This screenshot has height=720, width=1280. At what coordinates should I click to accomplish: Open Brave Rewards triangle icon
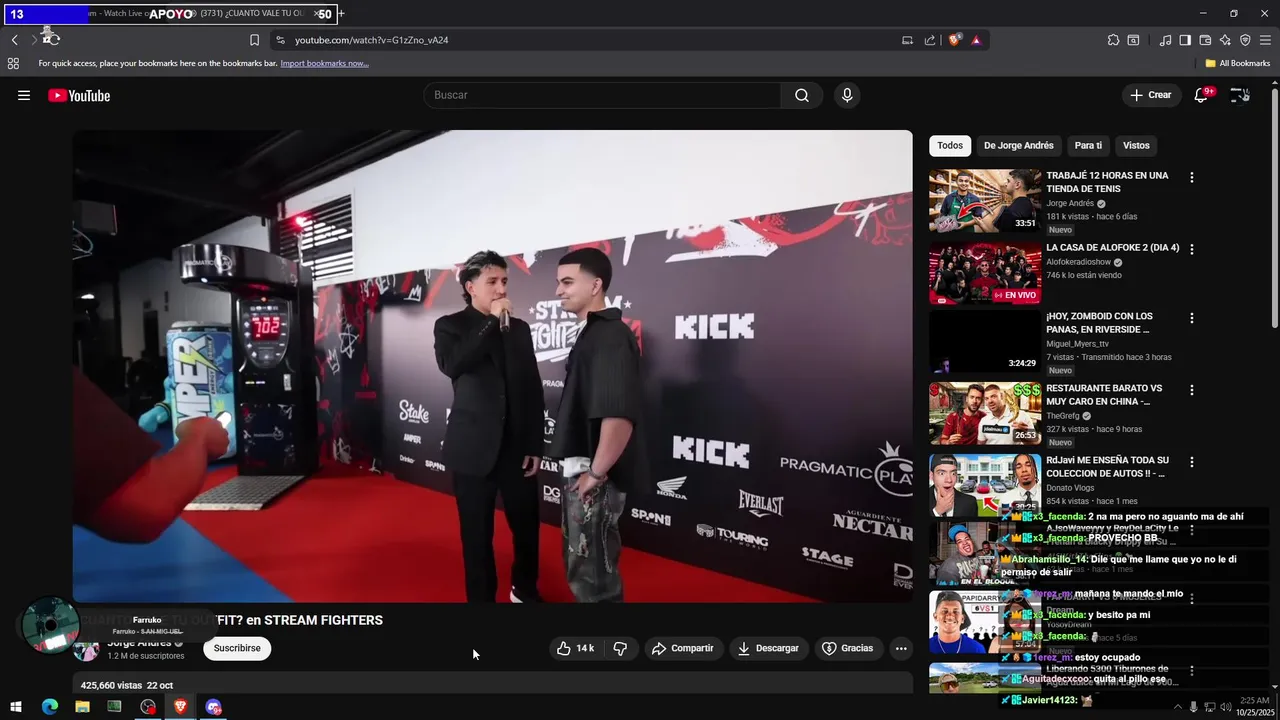pyautogui.click(x=976, y=40)
